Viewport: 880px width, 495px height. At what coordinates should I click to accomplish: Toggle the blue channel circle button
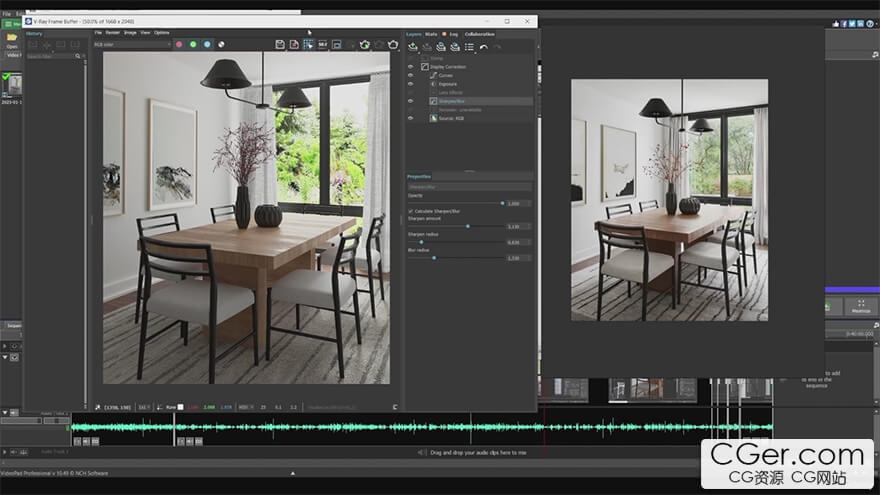pyautogui.click(x=207, y=44)
